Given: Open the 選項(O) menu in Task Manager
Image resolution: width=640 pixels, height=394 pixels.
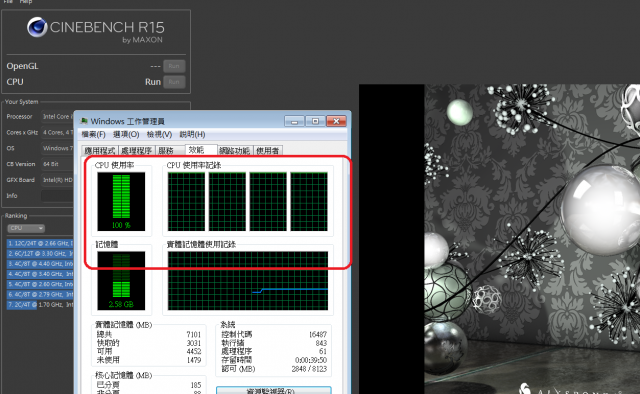Looking at the screenshot, I should point(126,134).
